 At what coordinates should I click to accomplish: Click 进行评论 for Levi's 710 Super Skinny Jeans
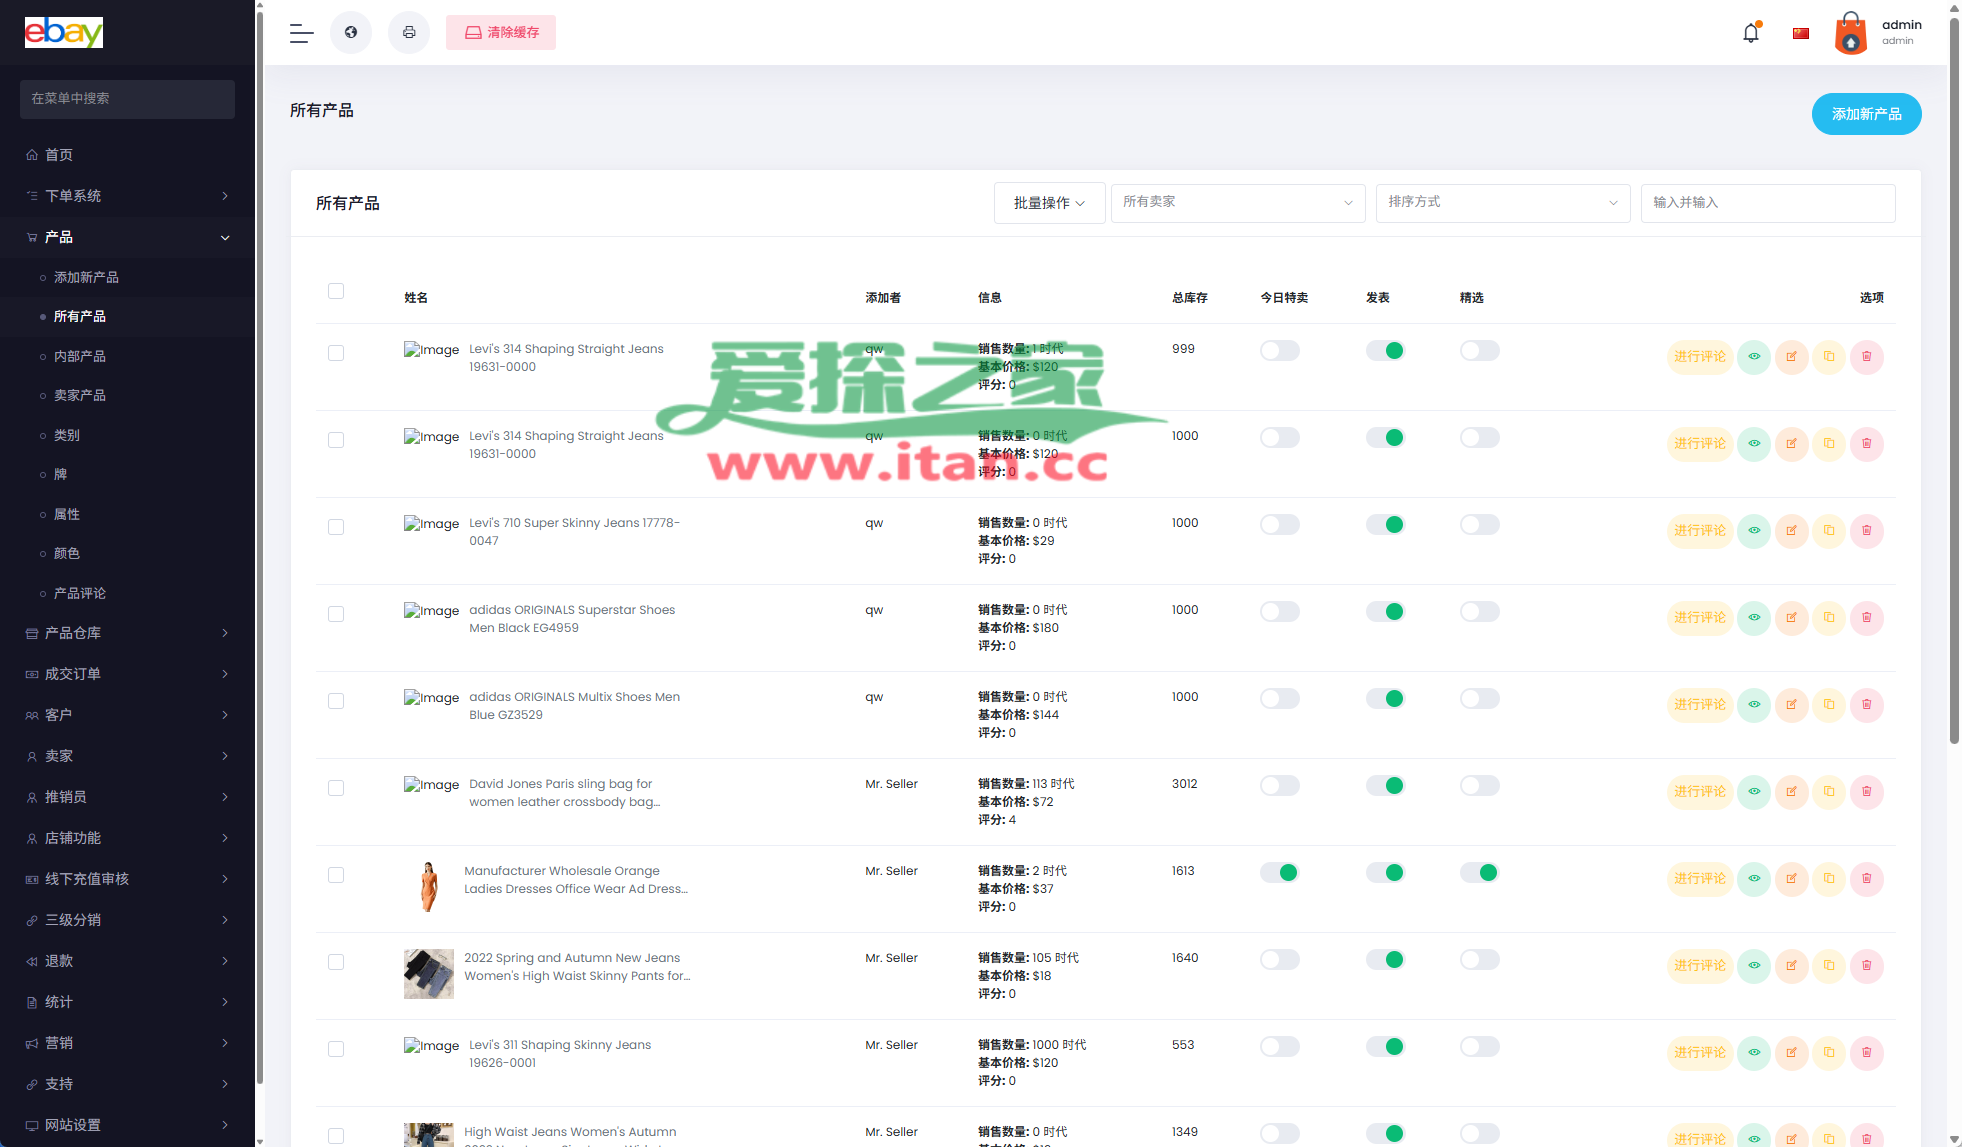[x=1700, y=531]
